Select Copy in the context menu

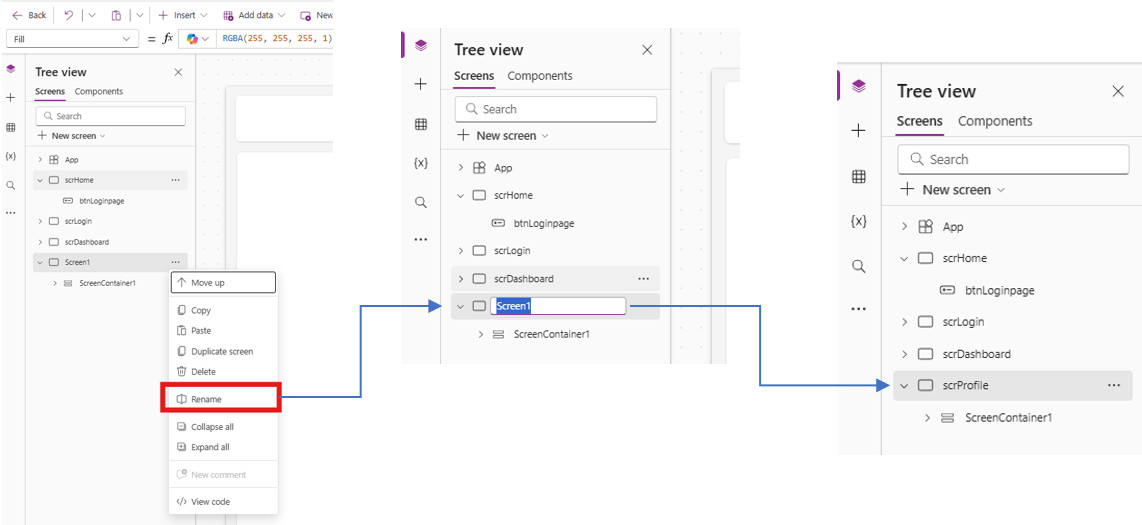[x=223, y=310]
